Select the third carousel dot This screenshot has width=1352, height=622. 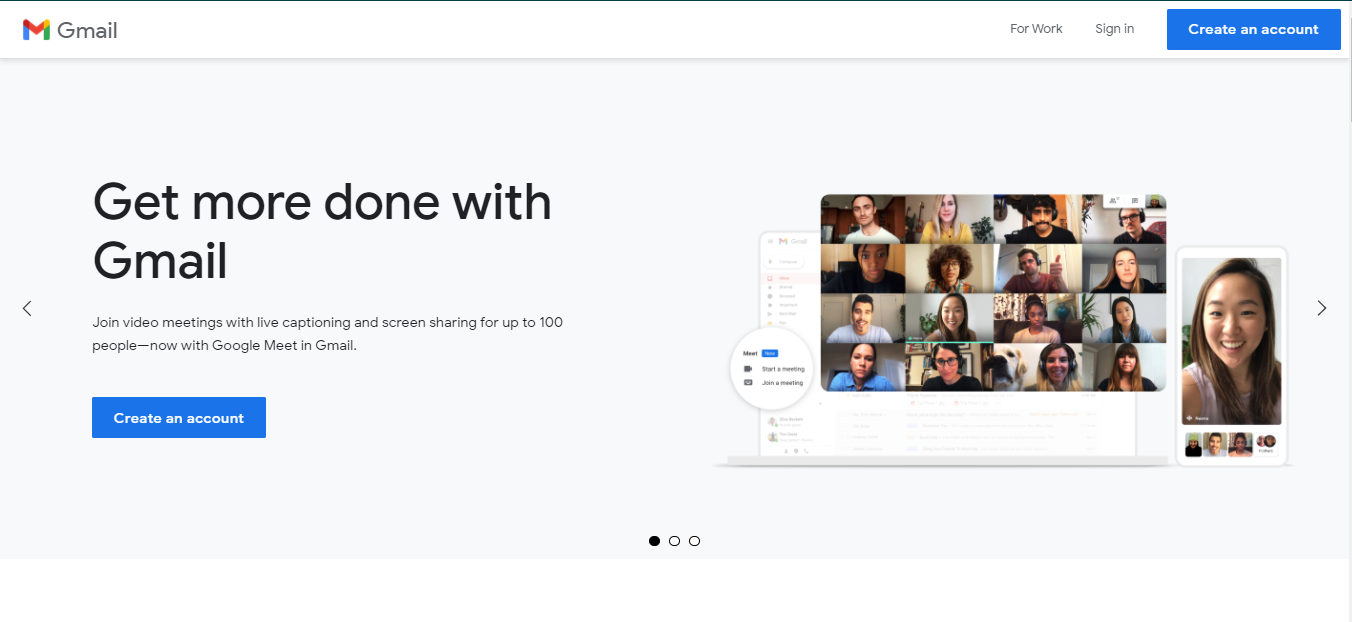(x=694, y=540)
